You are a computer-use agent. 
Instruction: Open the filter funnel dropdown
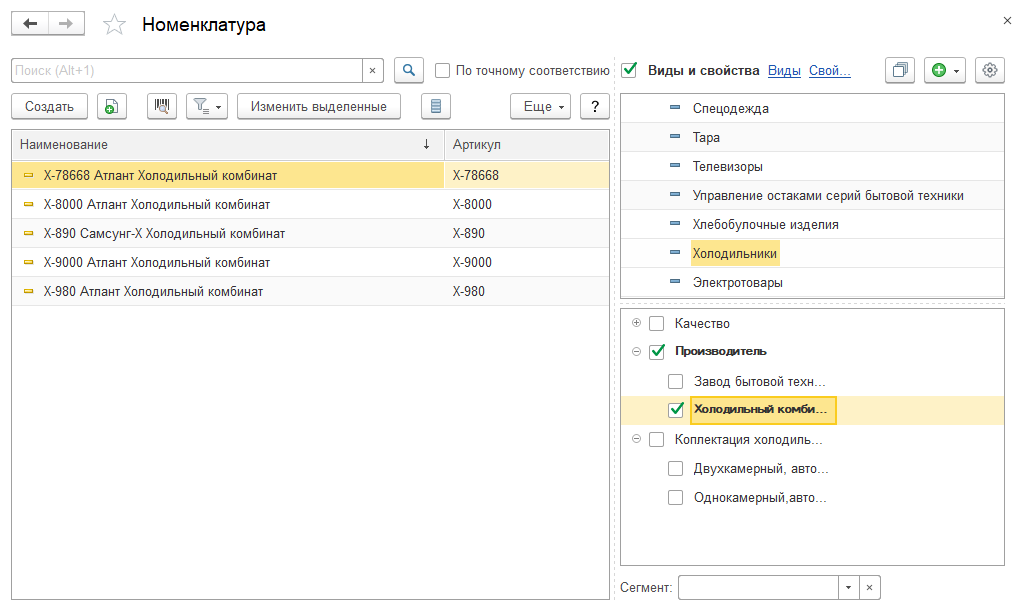coord(208,106)
